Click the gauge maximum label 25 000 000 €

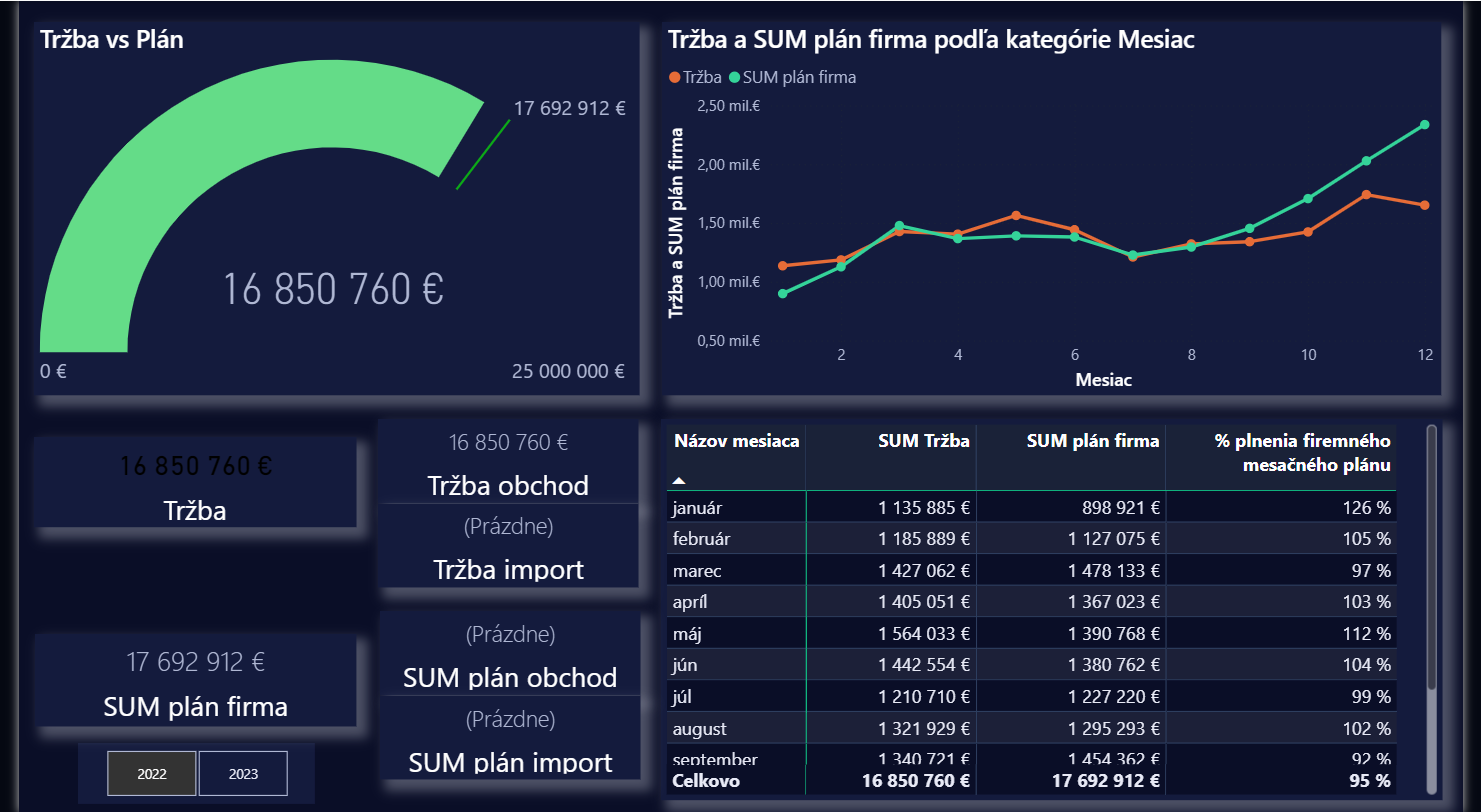coord(568,371)
